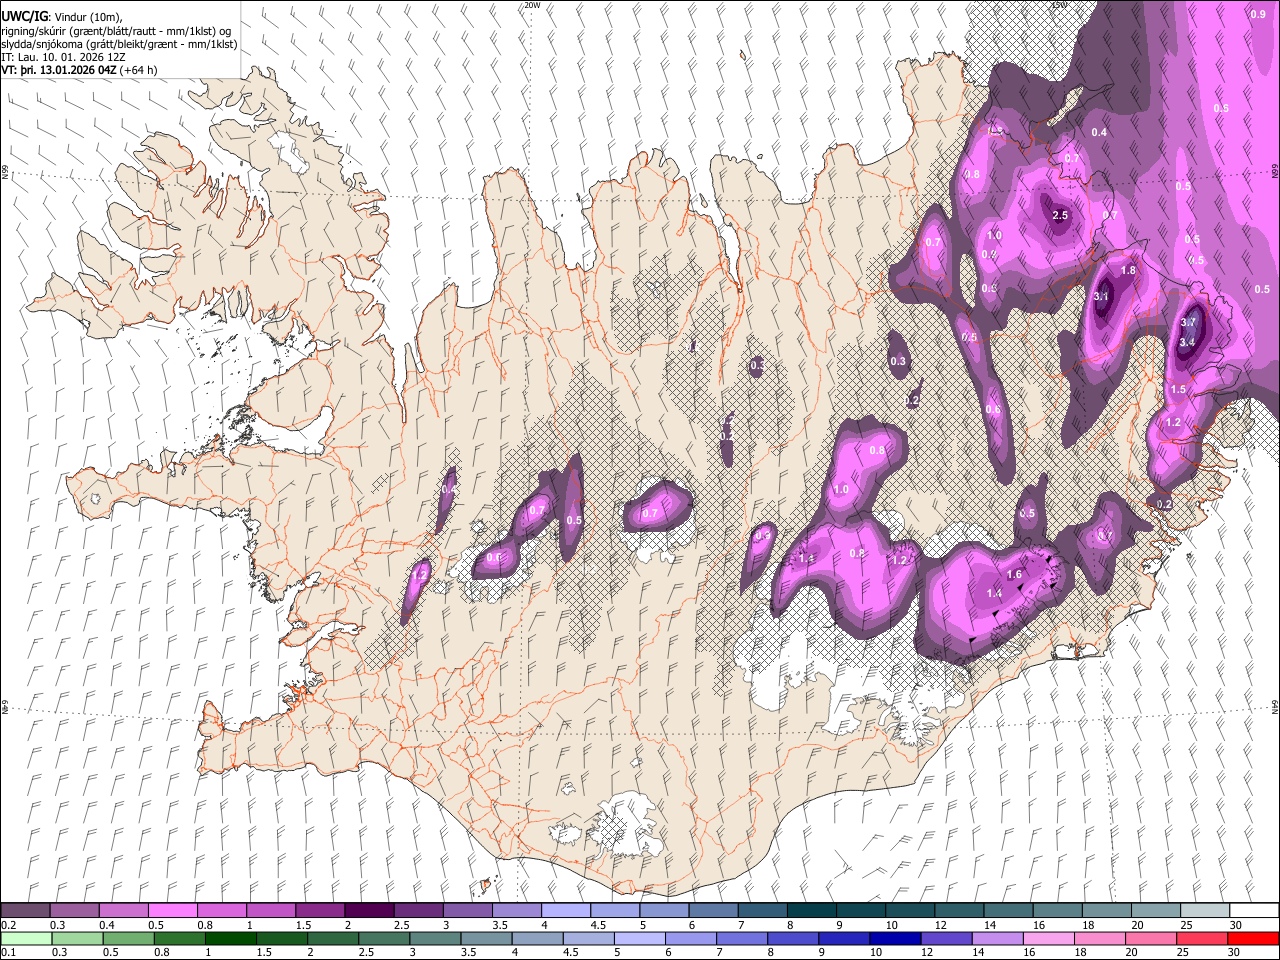Click the 1.4 value label on the map

point(994,594)
